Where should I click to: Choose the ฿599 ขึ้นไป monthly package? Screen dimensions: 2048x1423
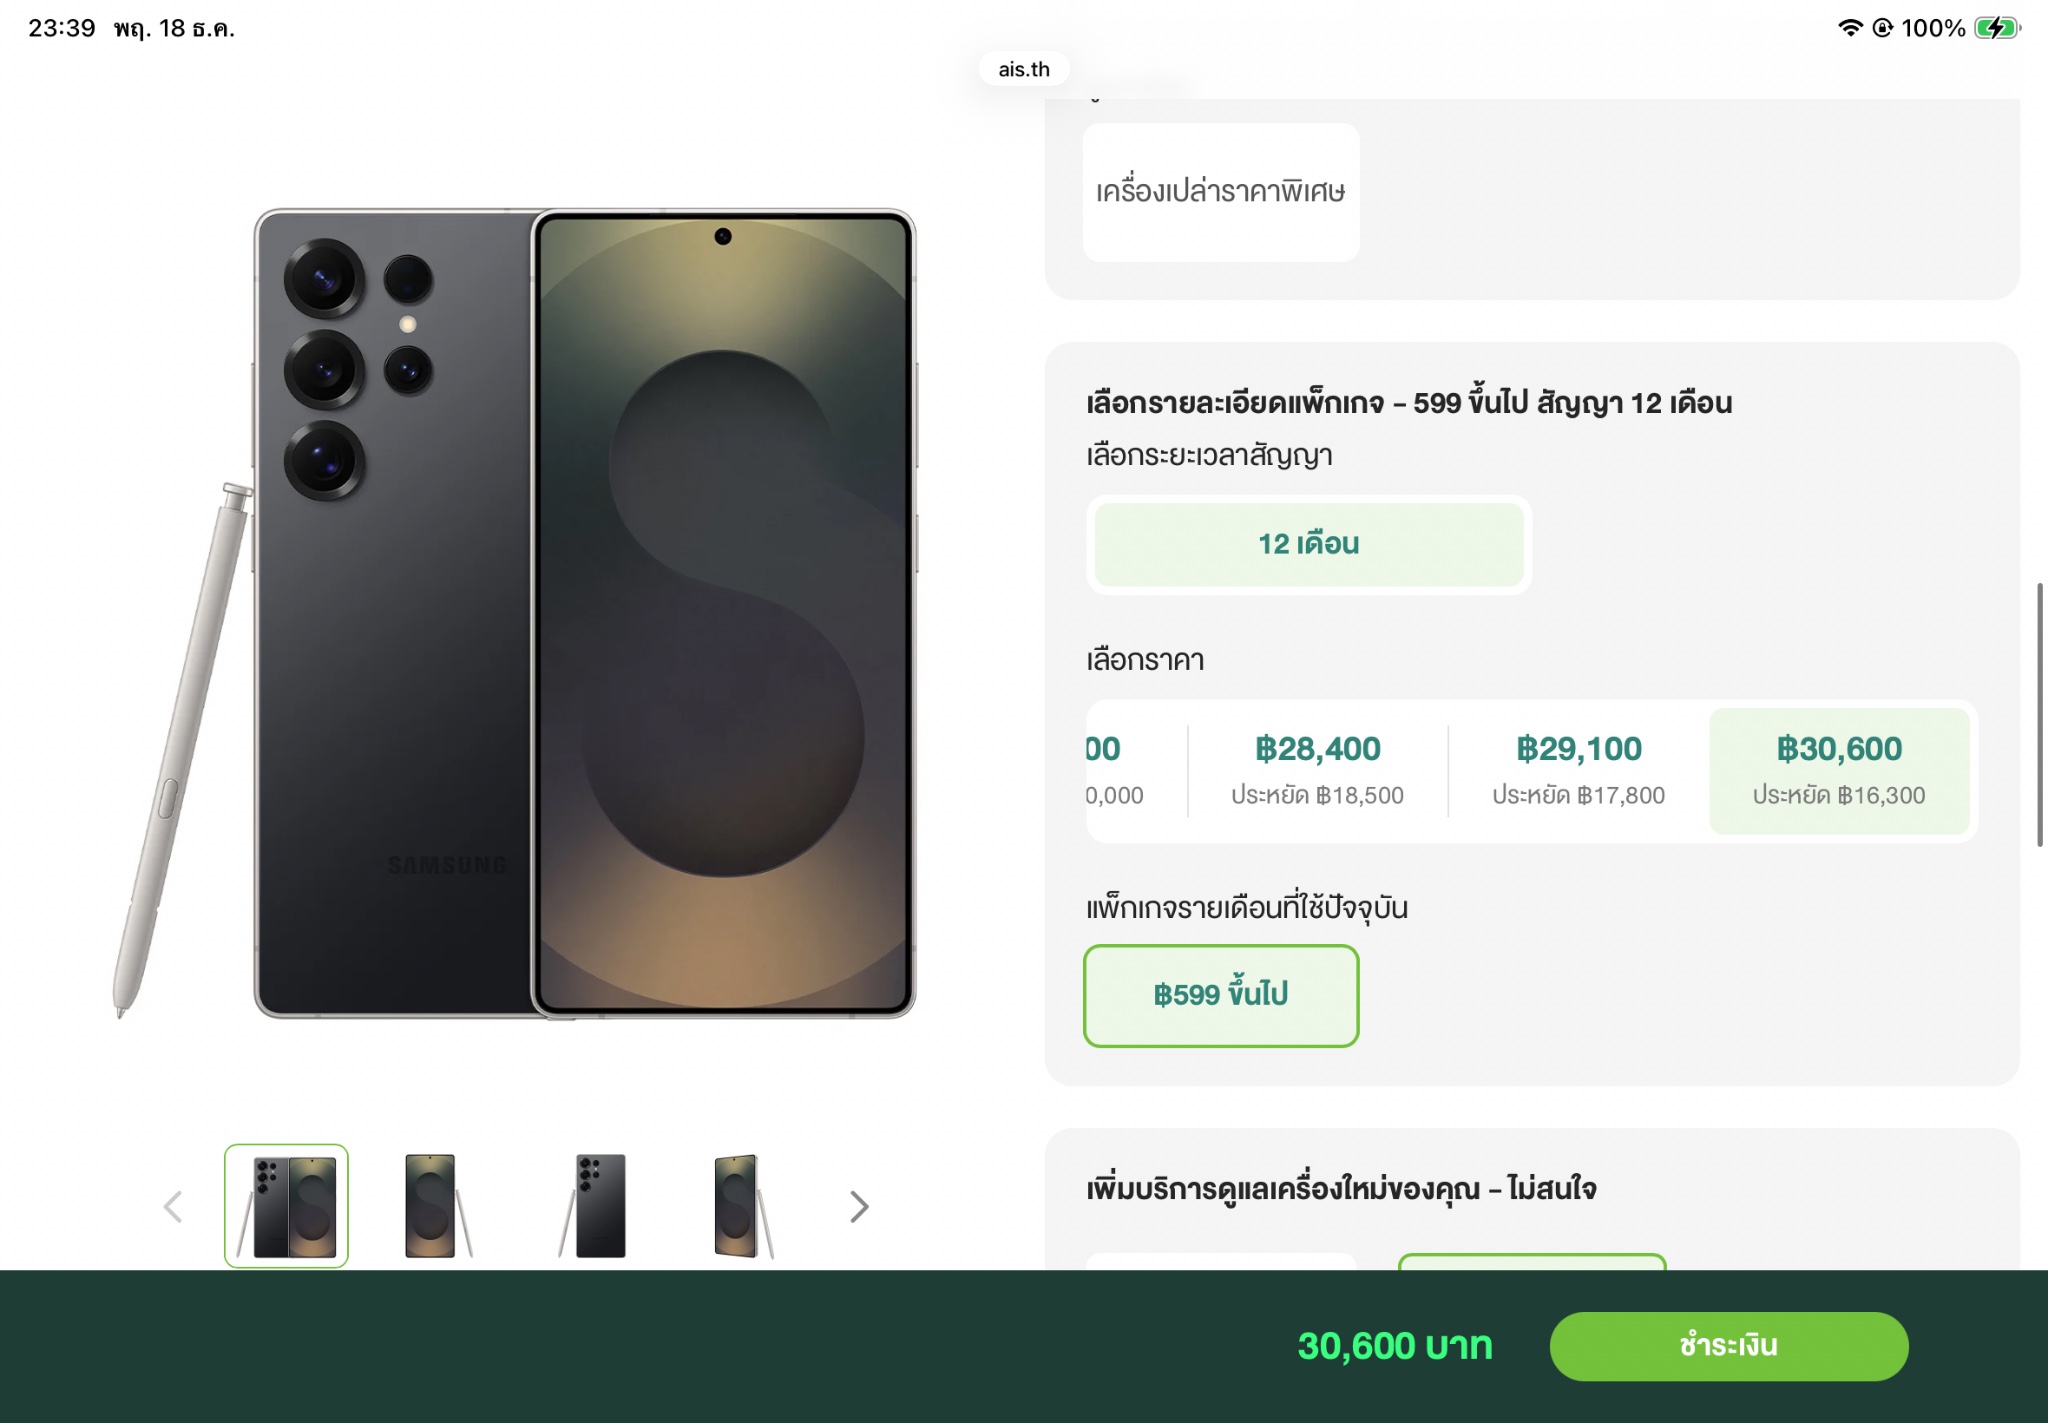tap(1220, 995)
